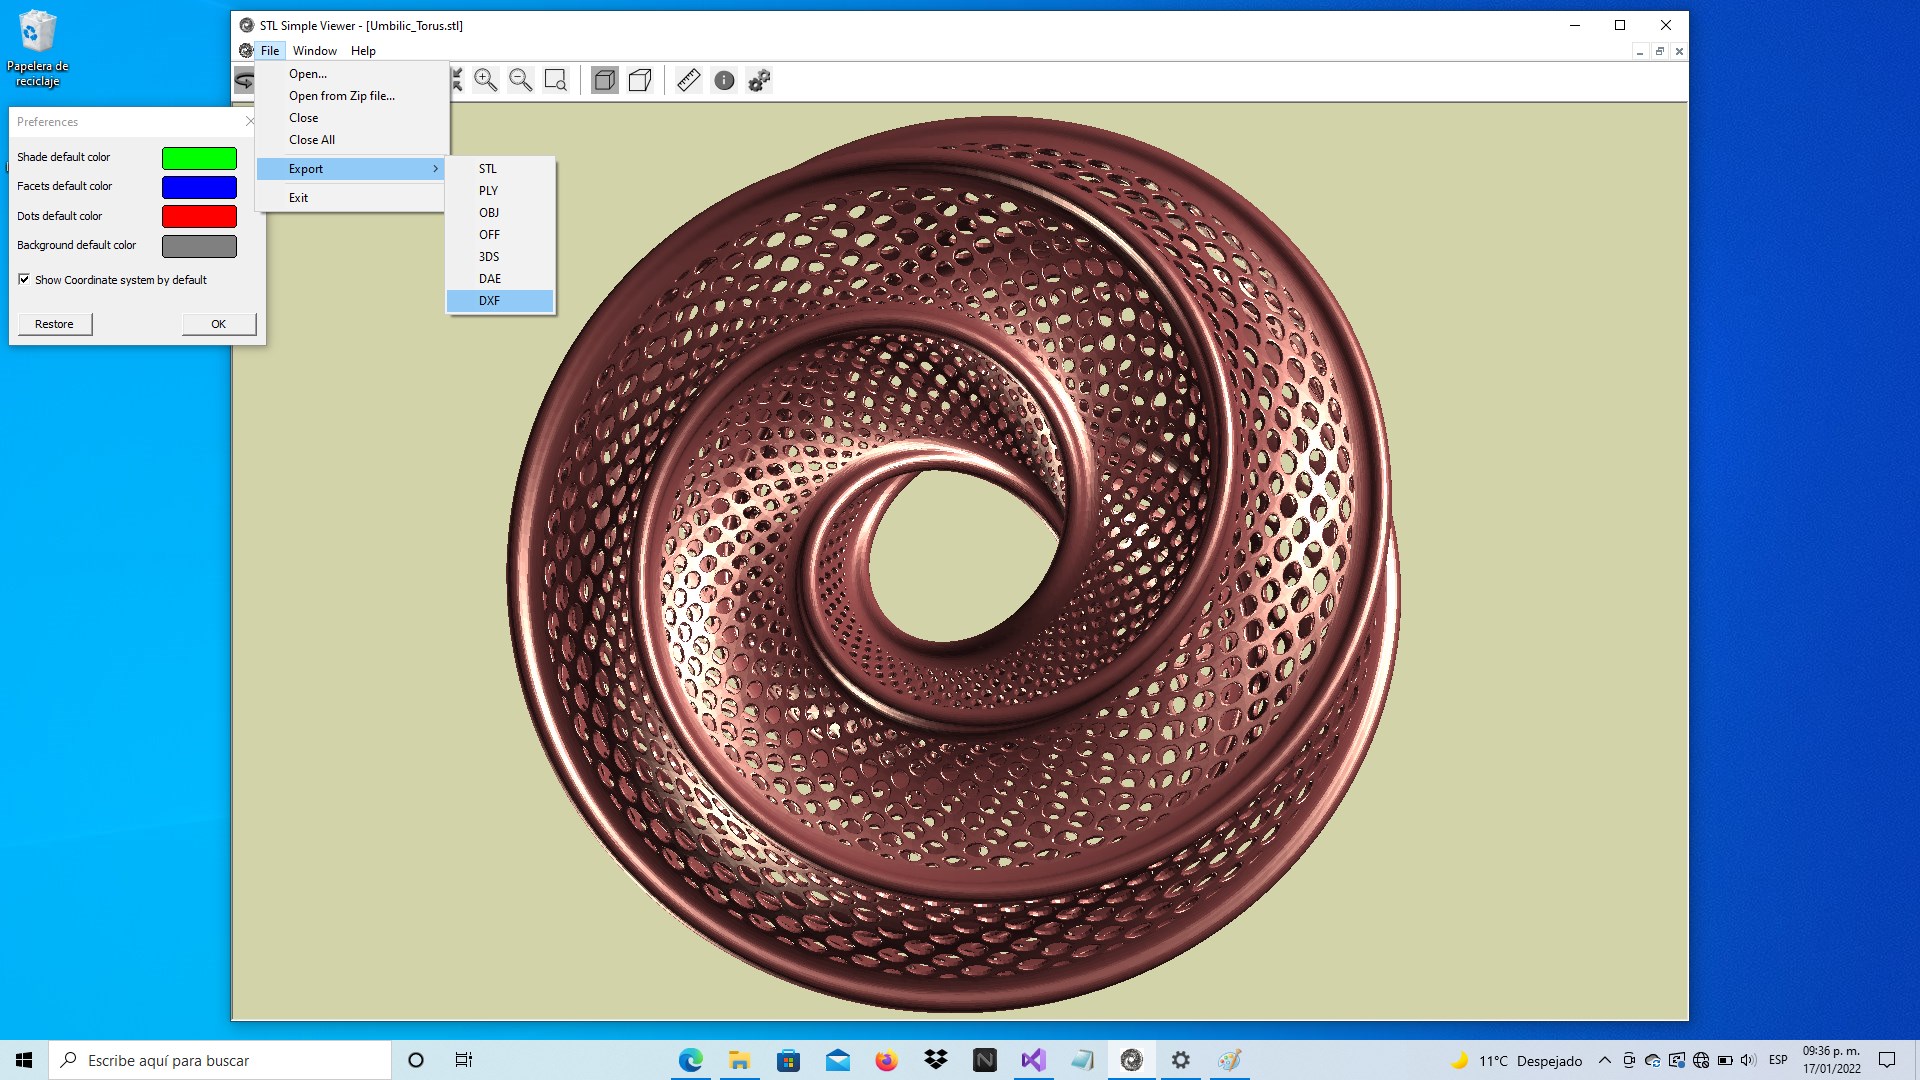Open preferences via the gears icon
Viewport: 1920px width, 1080px height.
(x=760, y=80)
